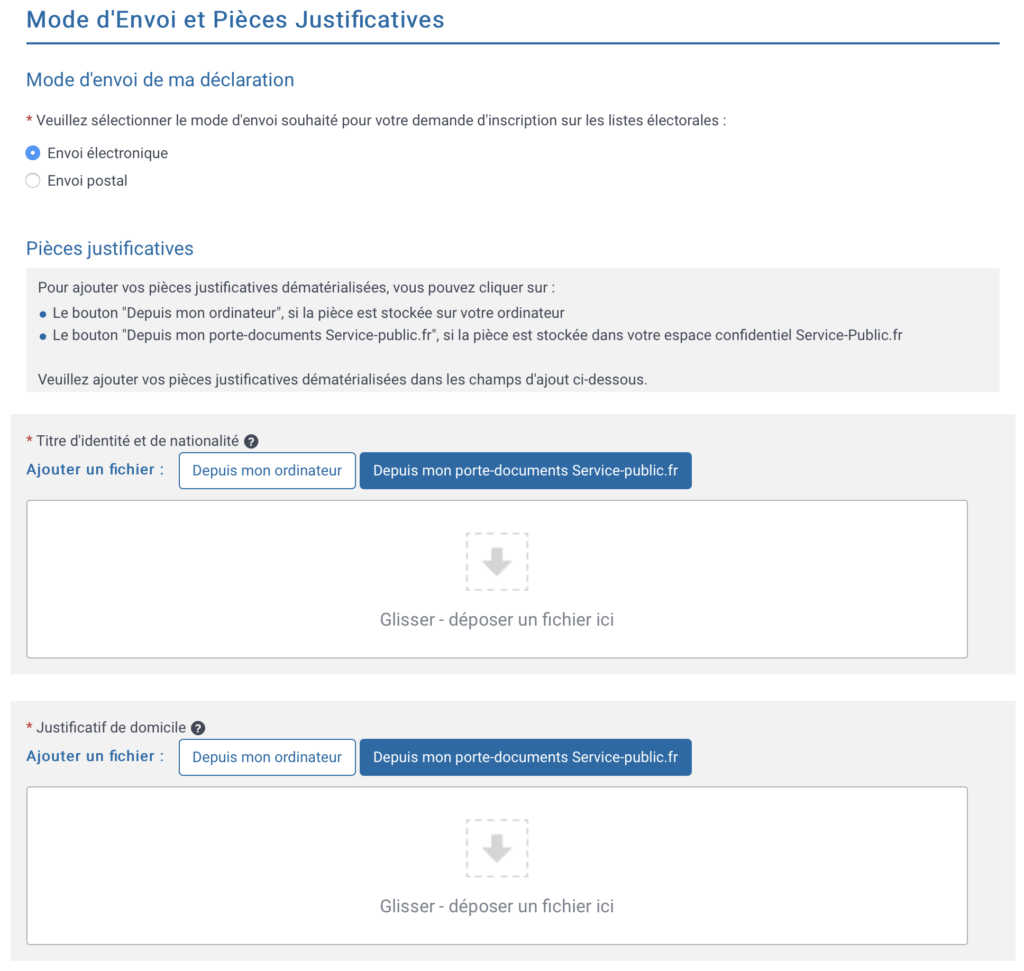Select the "Envoi électronique" radio button
This screenshot has height=971, width=1024.
click(33, 153)
